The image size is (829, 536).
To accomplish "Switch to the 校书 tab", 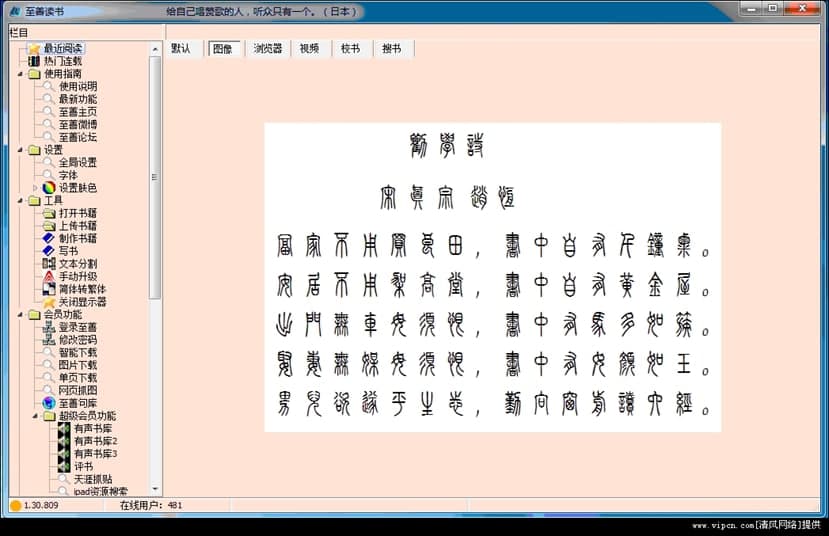I will (x=350, y=49).
